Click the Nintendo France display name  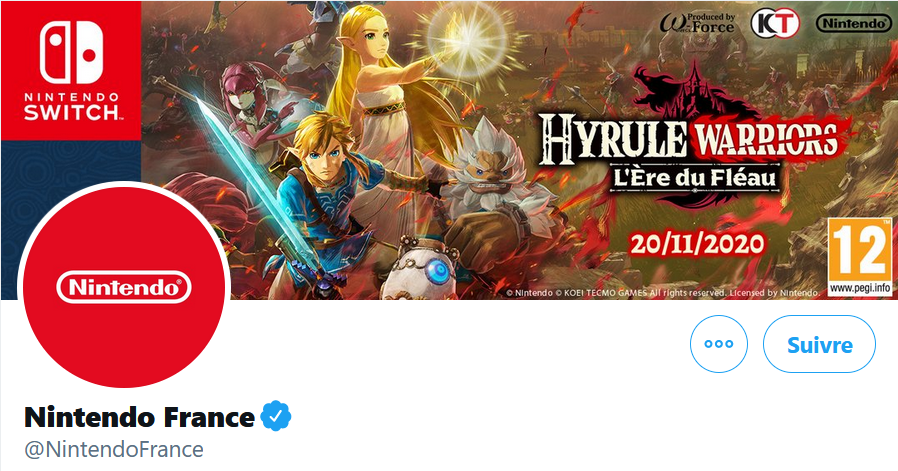tap(139, 417)
